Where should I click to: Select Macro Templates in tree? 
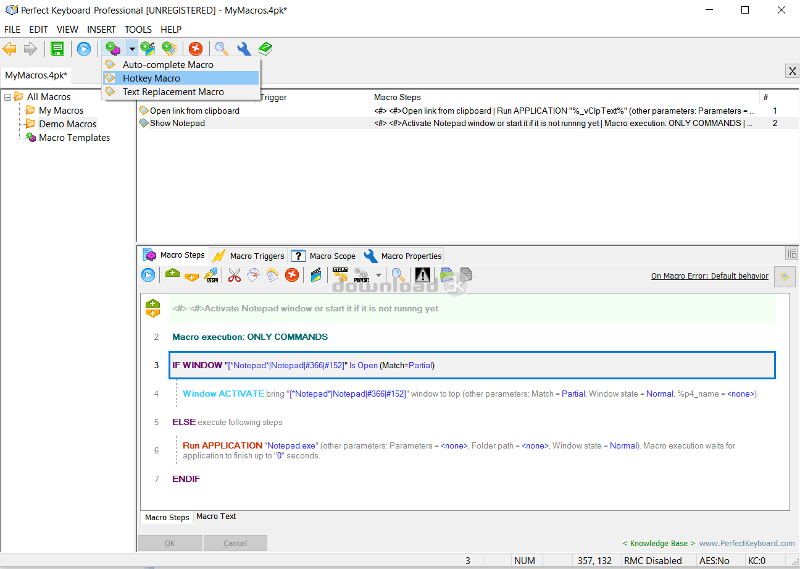(74, 138)
